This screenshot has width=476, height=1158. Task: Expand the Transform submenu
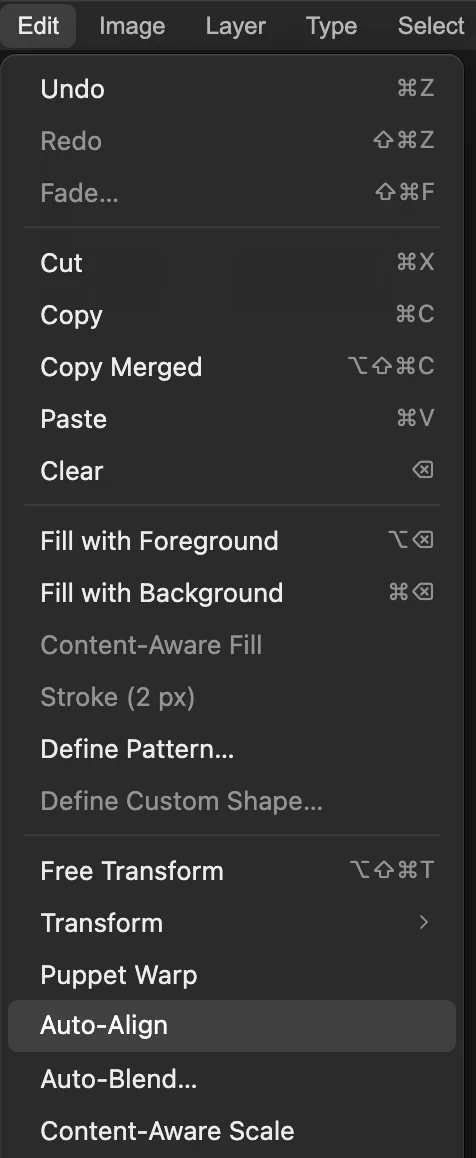(232, 922)
